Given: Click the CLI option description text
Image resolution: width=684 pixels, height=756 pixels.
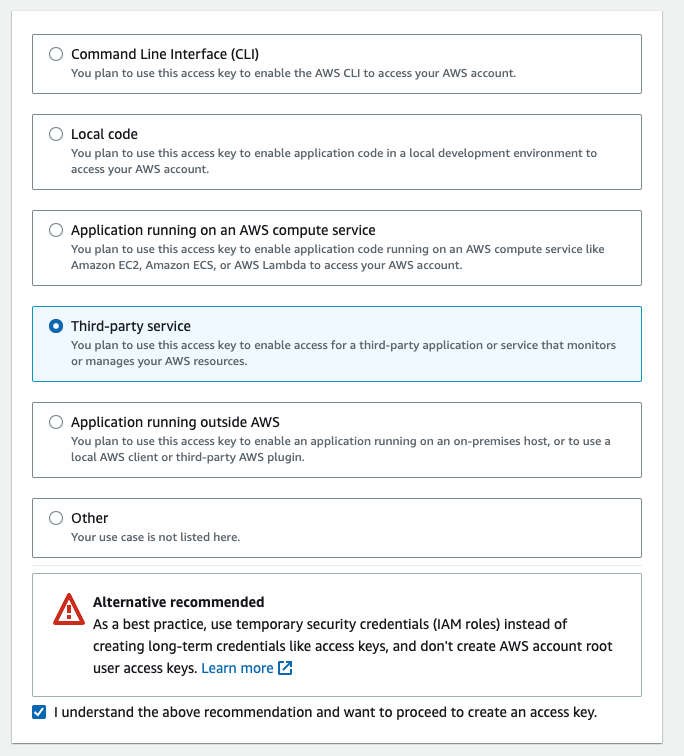Looking at the screenshot, I should [294, 73].
